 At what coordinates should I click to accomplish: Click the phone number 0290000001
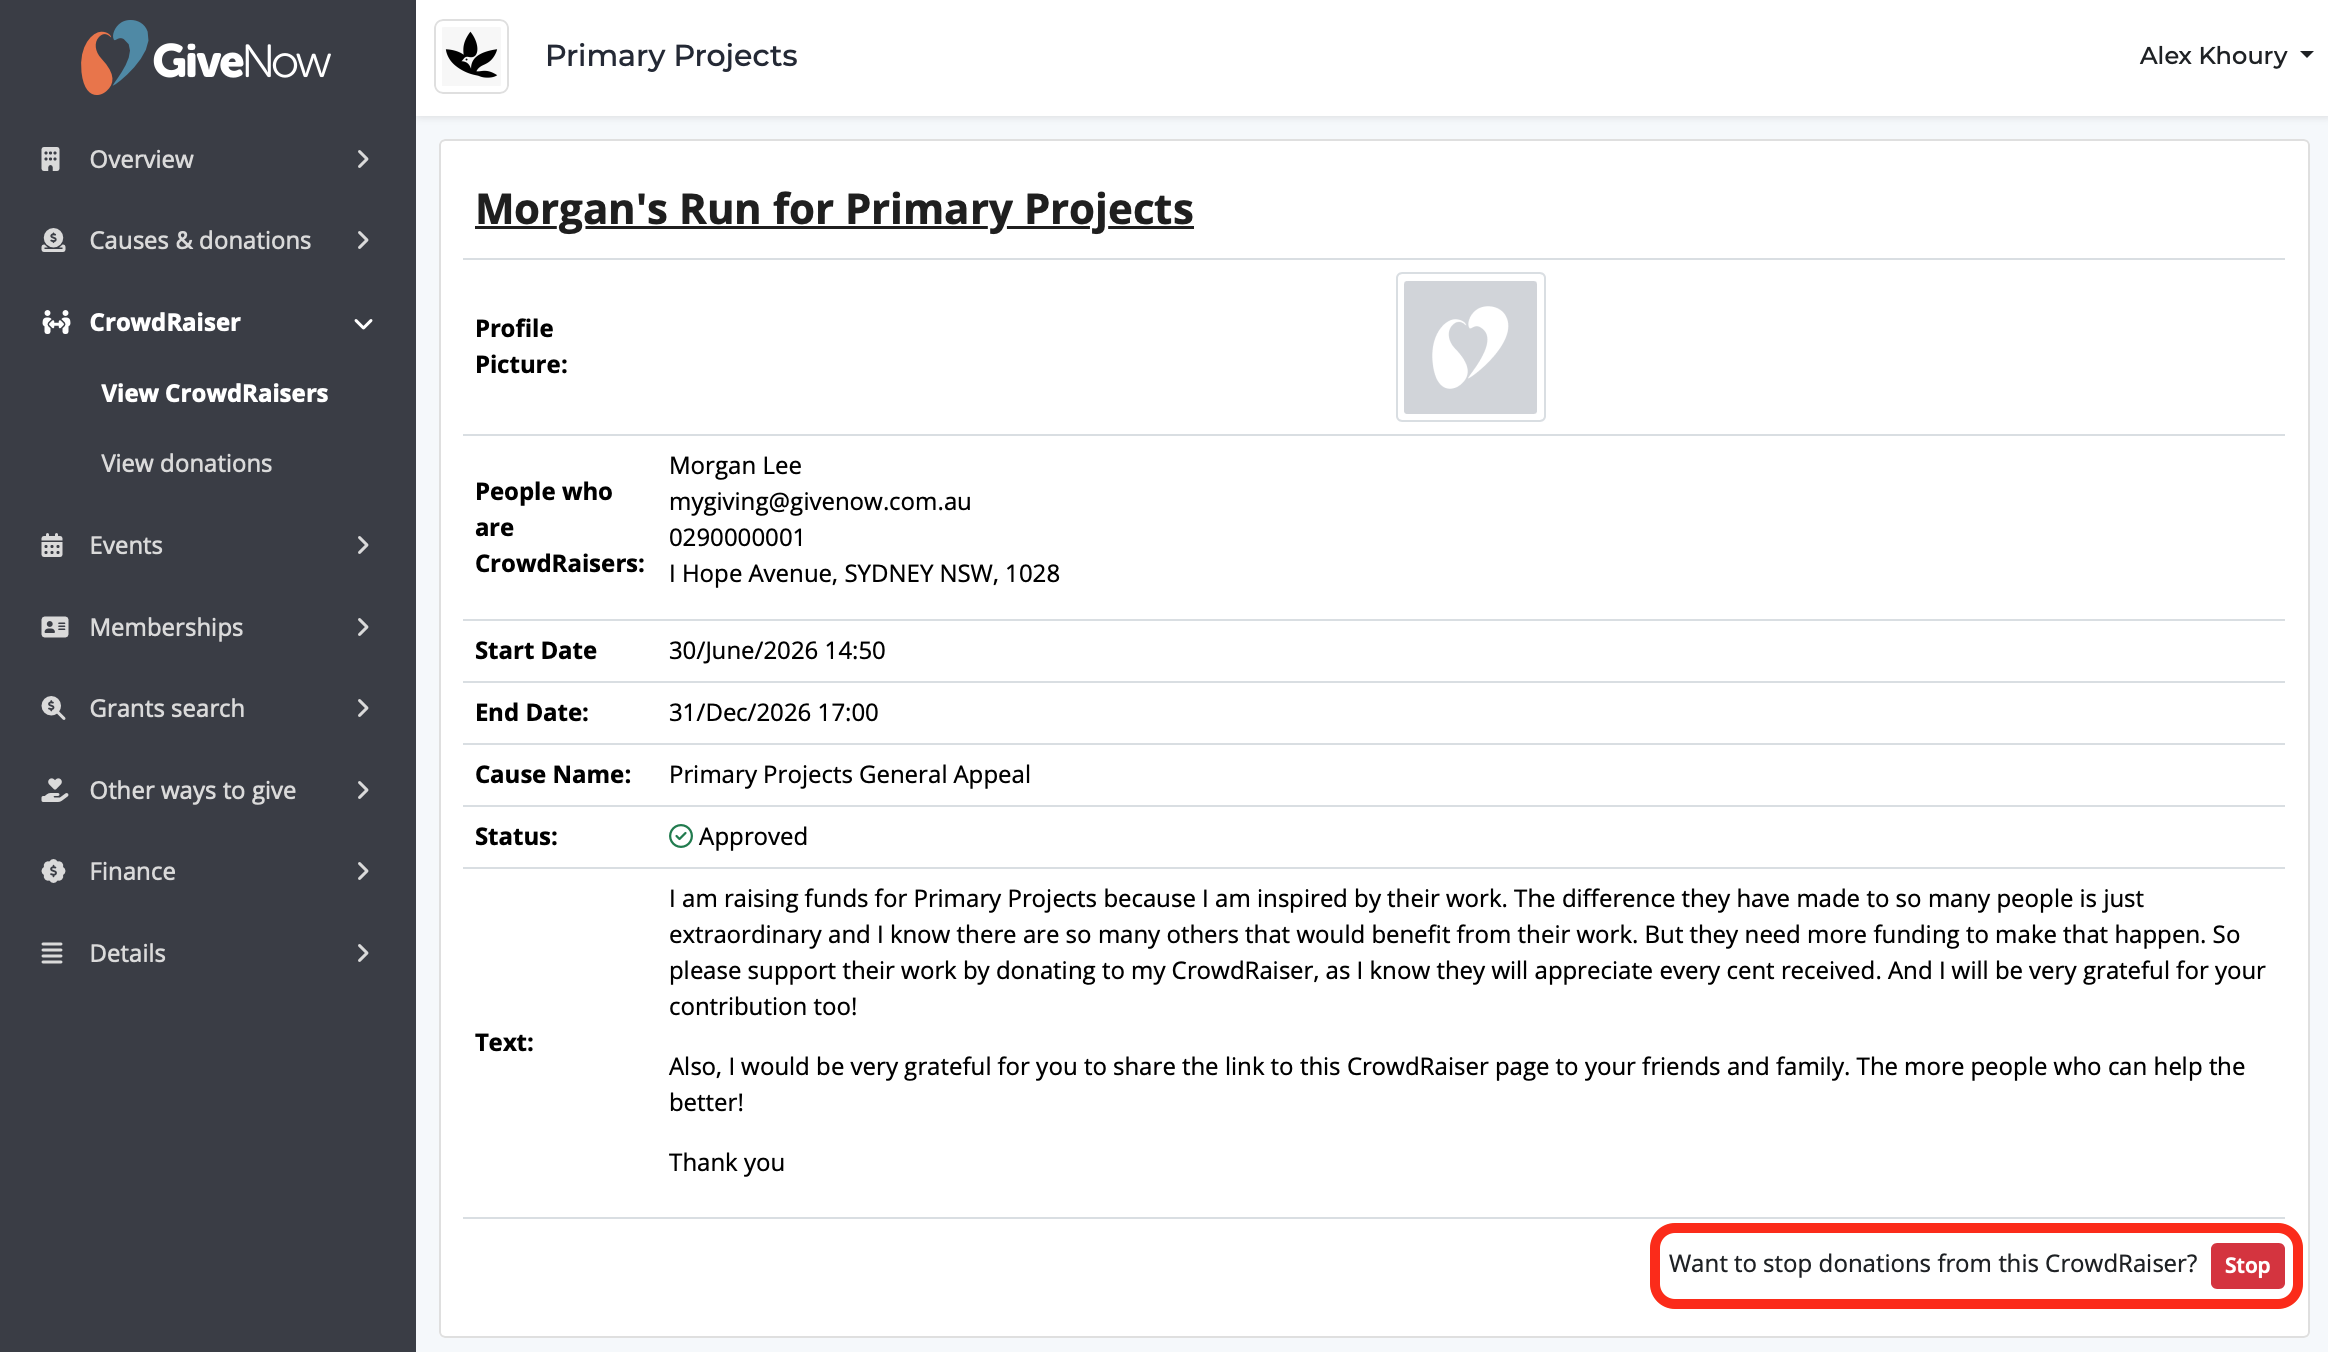tap(736, 537)
